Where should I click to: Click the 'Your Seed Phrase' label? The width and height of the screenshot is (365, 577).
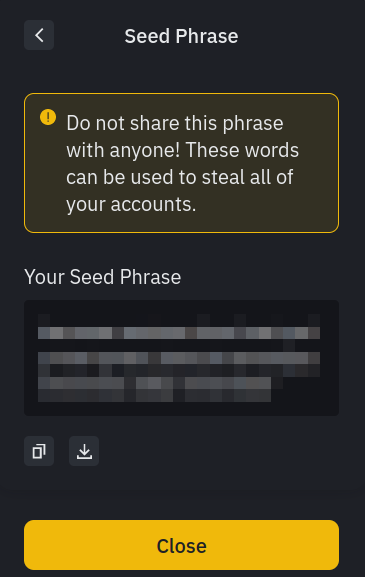103,277
